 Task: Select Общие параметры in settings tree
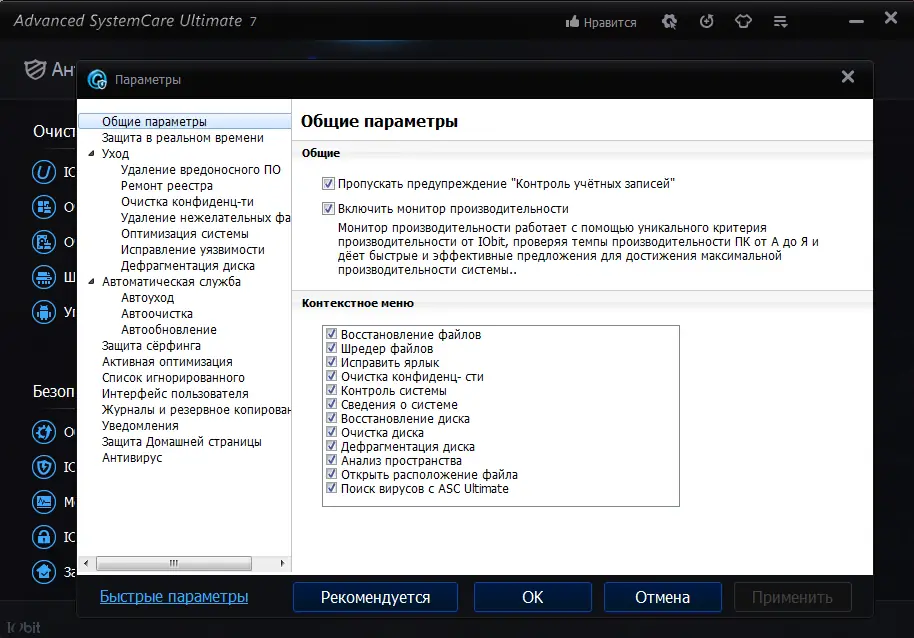point(154,122)
